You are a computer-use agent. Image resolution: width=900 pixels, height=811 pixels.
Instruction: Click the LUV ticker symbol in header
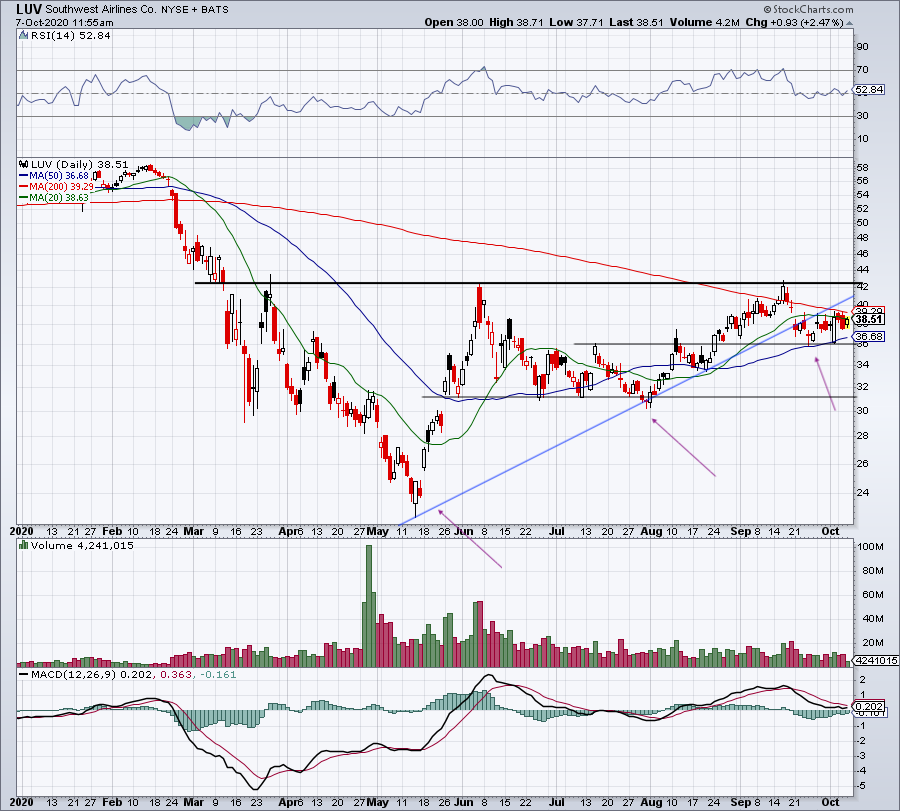point(29,9)
